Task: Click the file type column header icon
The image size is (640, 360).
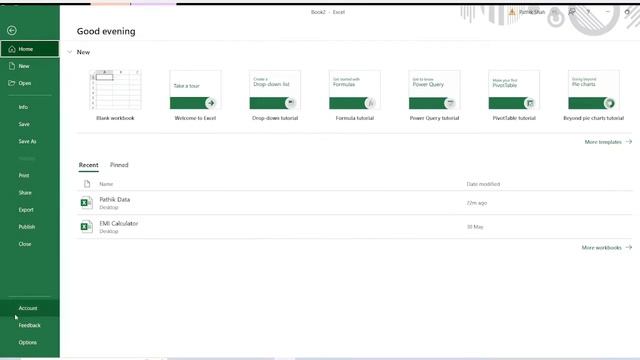Action: tap(87, 184)
